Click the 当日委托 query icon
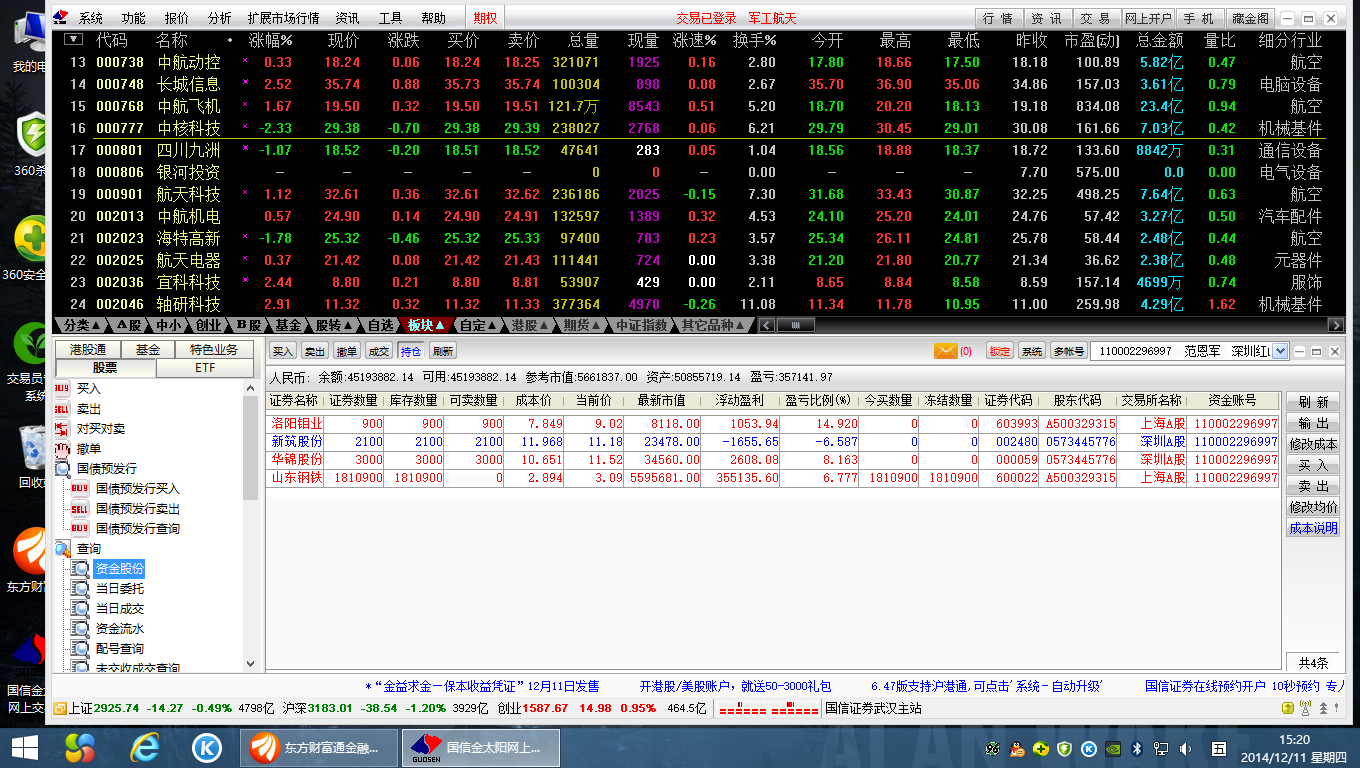 pyautogui.click(x=80, y=589)
